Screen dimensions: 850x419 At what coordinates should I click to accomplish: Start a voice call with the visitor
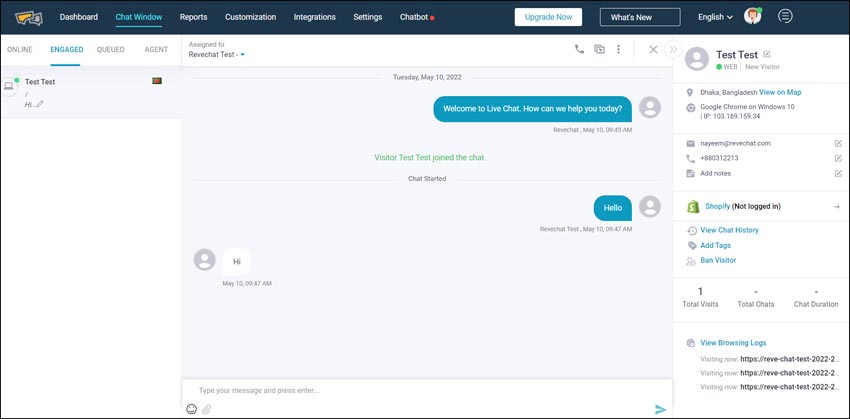(579, 49)
